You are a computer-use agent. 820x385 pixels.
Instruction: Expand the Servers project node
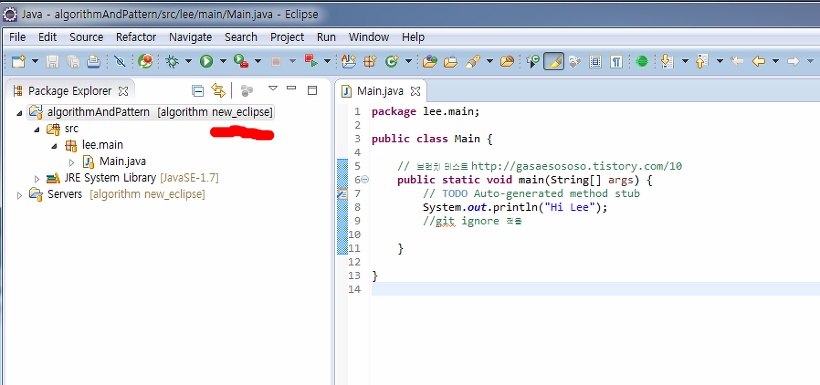pos(19,195)
